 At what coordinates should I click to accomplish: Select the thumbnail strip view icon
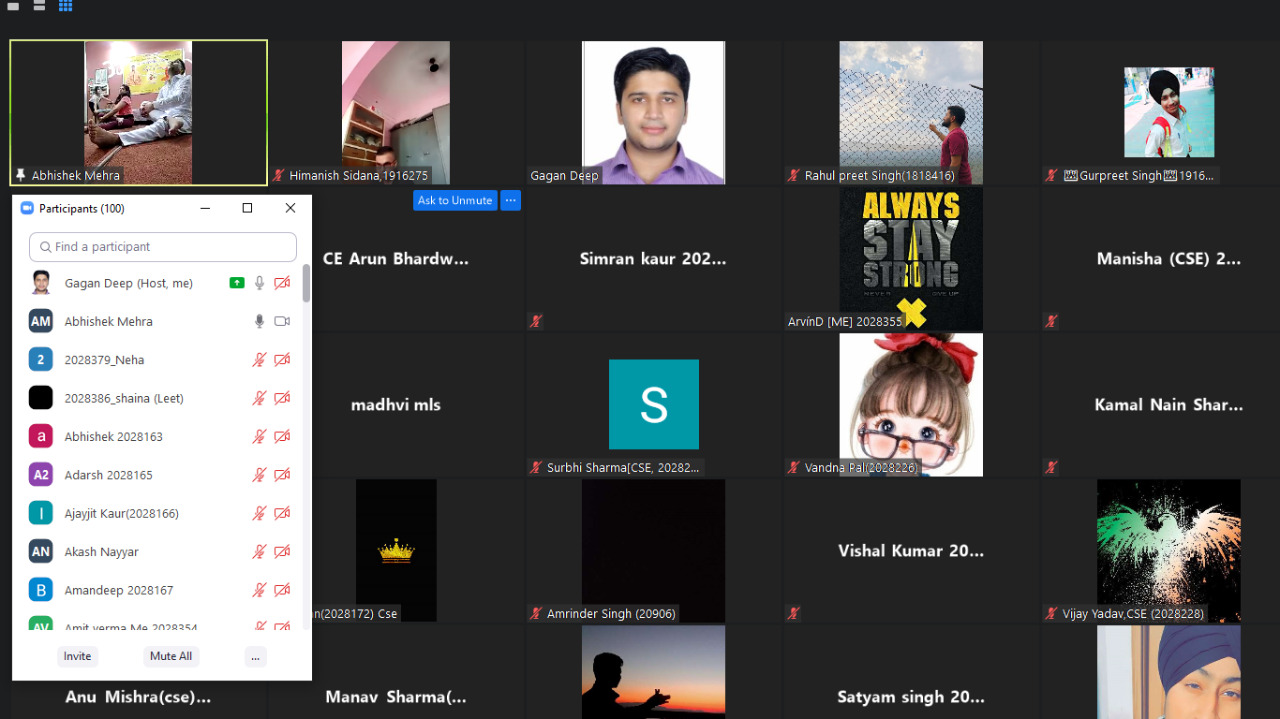click(39, 5)
